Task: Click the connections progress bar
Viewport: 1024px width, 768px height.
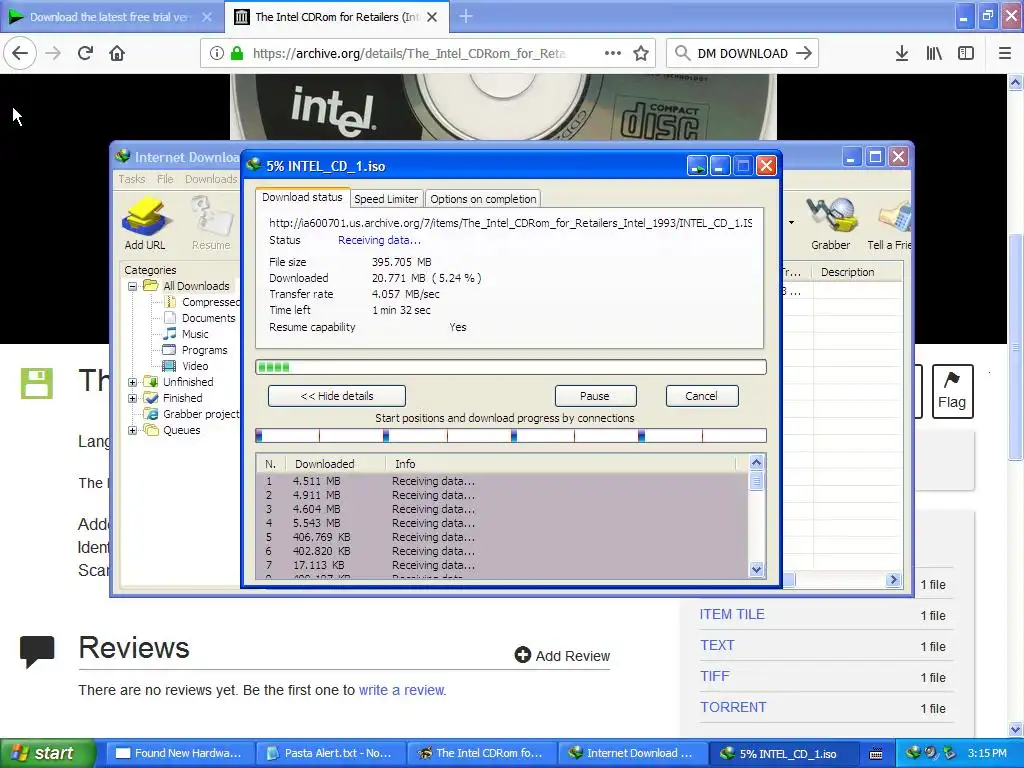Action: [x=511, y=436]
